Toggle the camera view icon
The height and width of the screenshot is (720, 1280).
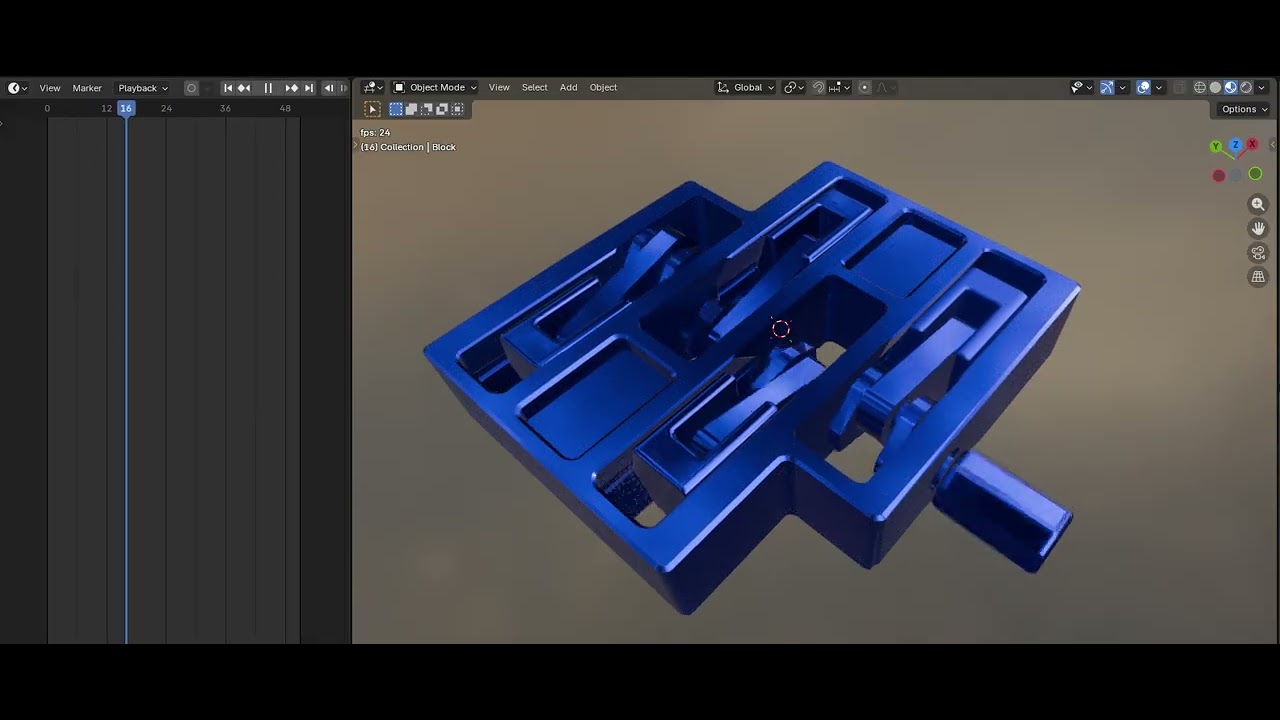(x=1258, y=253)
